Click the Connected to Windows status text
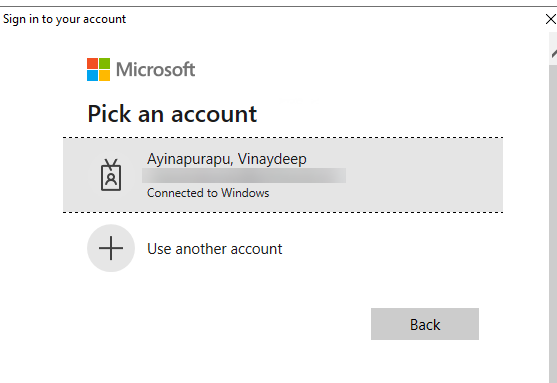Screen dimensions: 557x383 (208, 193)
